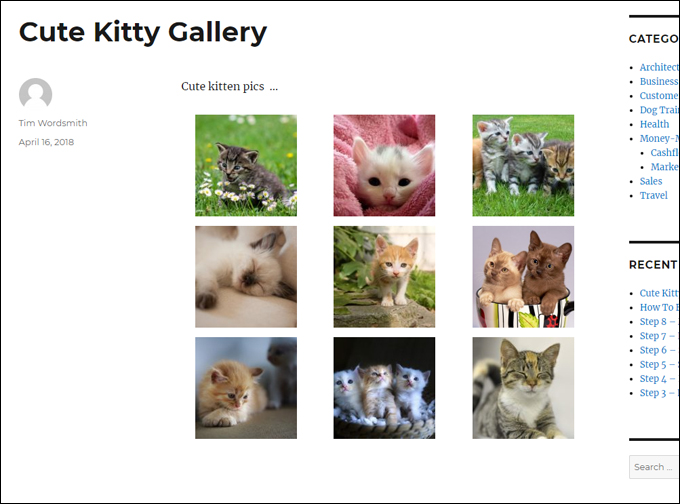Screen dimensions: 680x504
Task: Open the kitten in daisies thumbnail
Action: click(x=246, y=165)
